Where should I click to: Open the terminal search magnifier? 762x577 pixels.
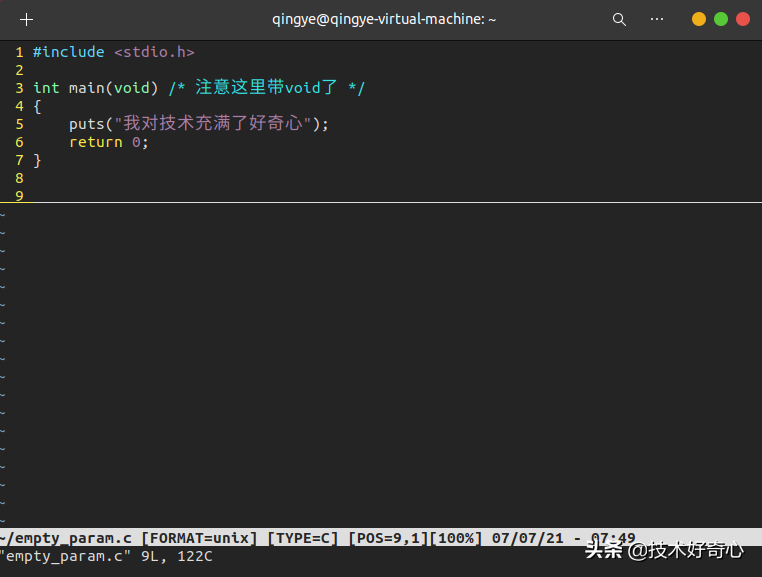(x=619, y=19)
